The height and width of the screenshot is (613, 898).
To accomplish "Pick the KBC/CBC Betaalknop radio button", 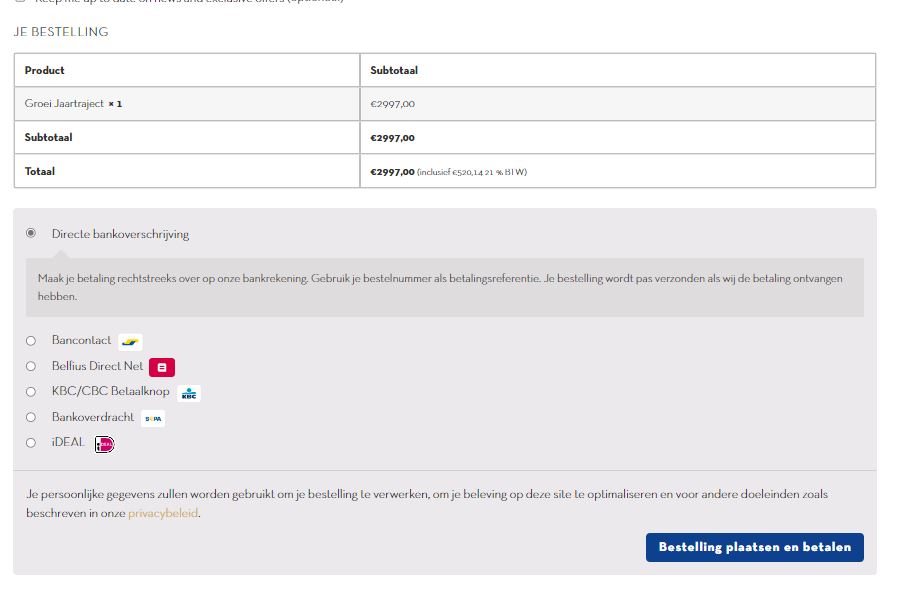I will point(31,392).
